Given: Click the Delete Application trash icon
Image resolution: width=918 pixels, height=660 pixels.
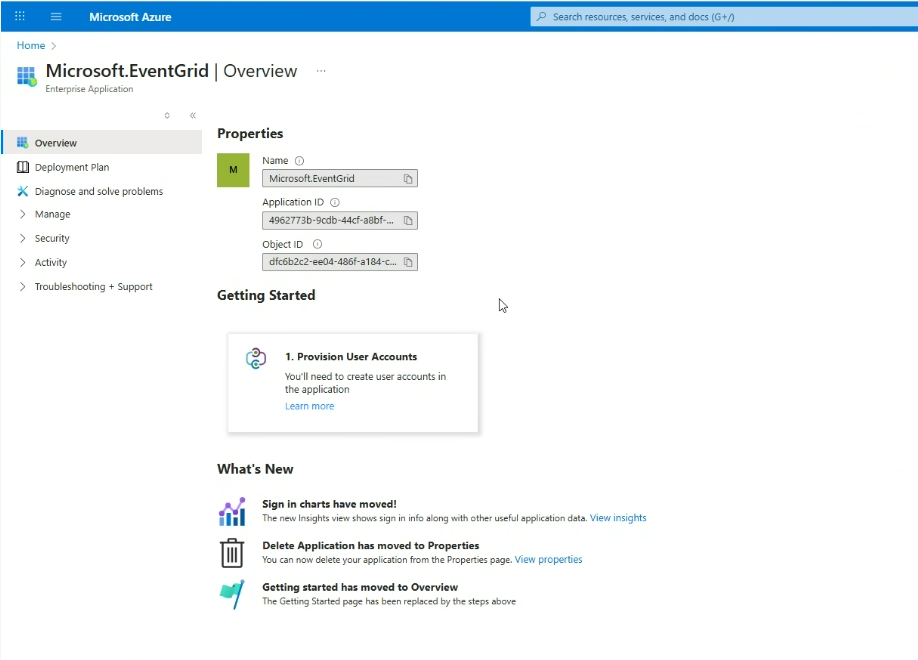Looking at the screenshot, I should pos(232,553).
